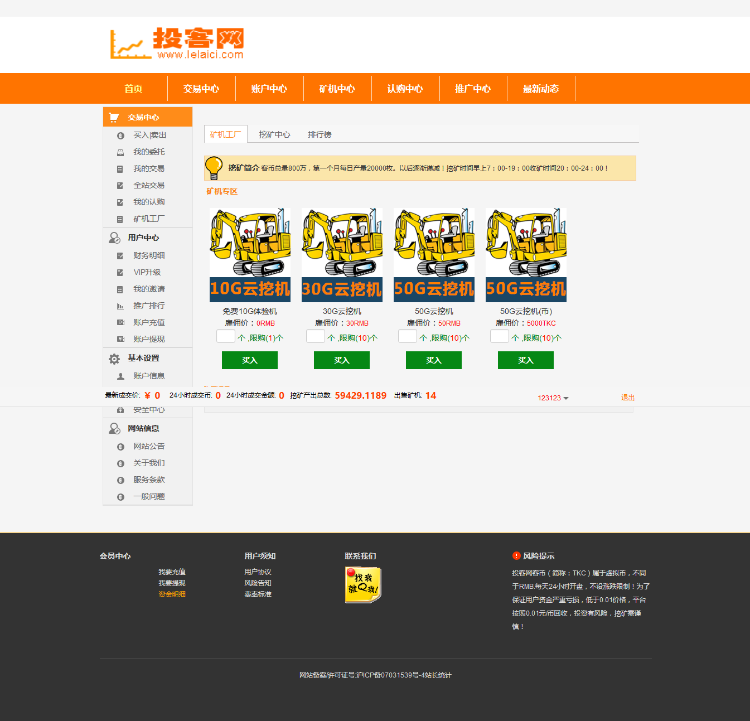The width and height of the screenshot is (750, 721).
Task: Open 推广中心 in the top navigation bar
Action: [473, 89]
